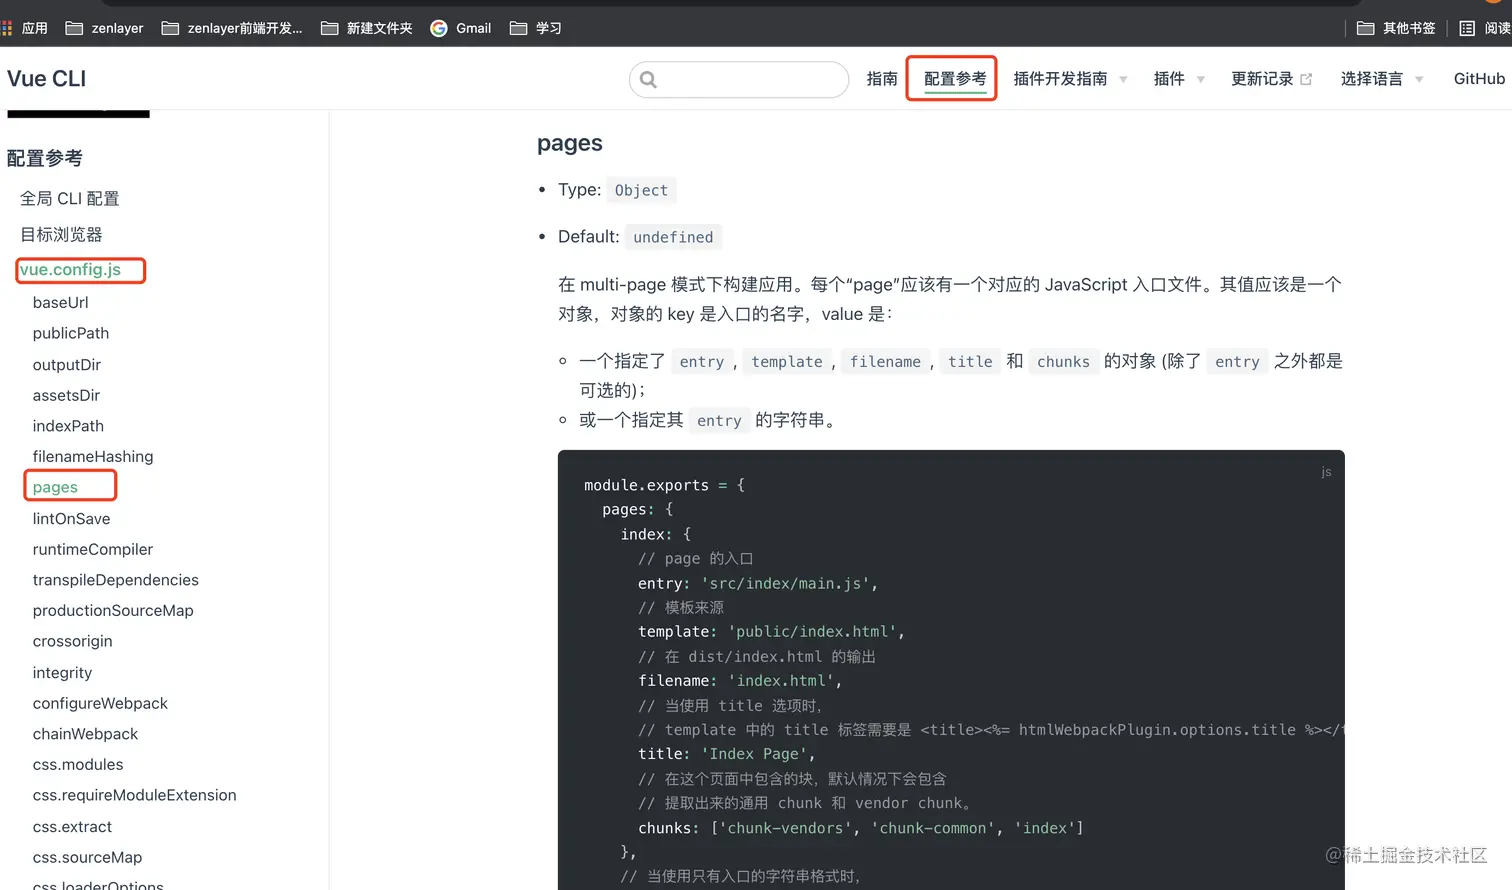This screenshot has height=890, width=1512.
Task: Expand the 选择语言 dropdown arrow
Action: [1418, 80]
